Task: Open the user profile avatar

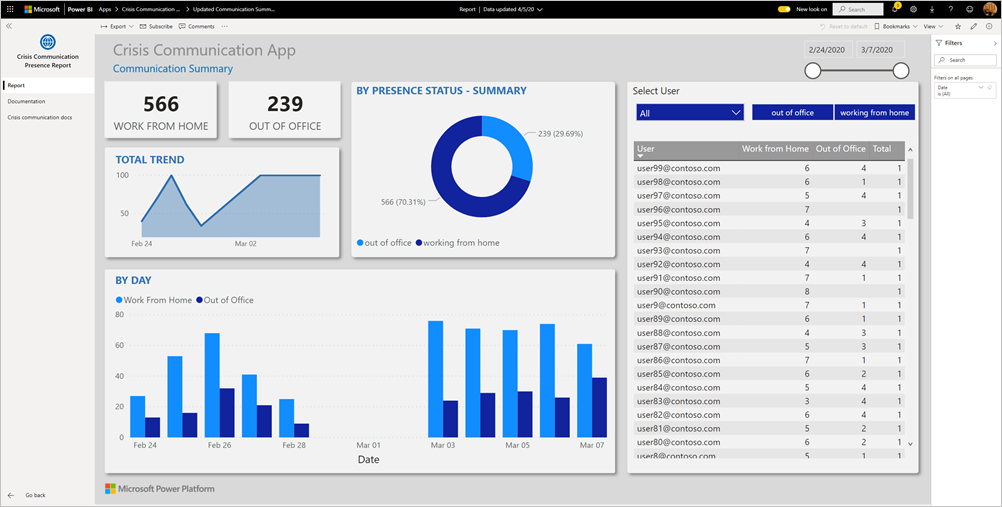Action: coord(989,10)
